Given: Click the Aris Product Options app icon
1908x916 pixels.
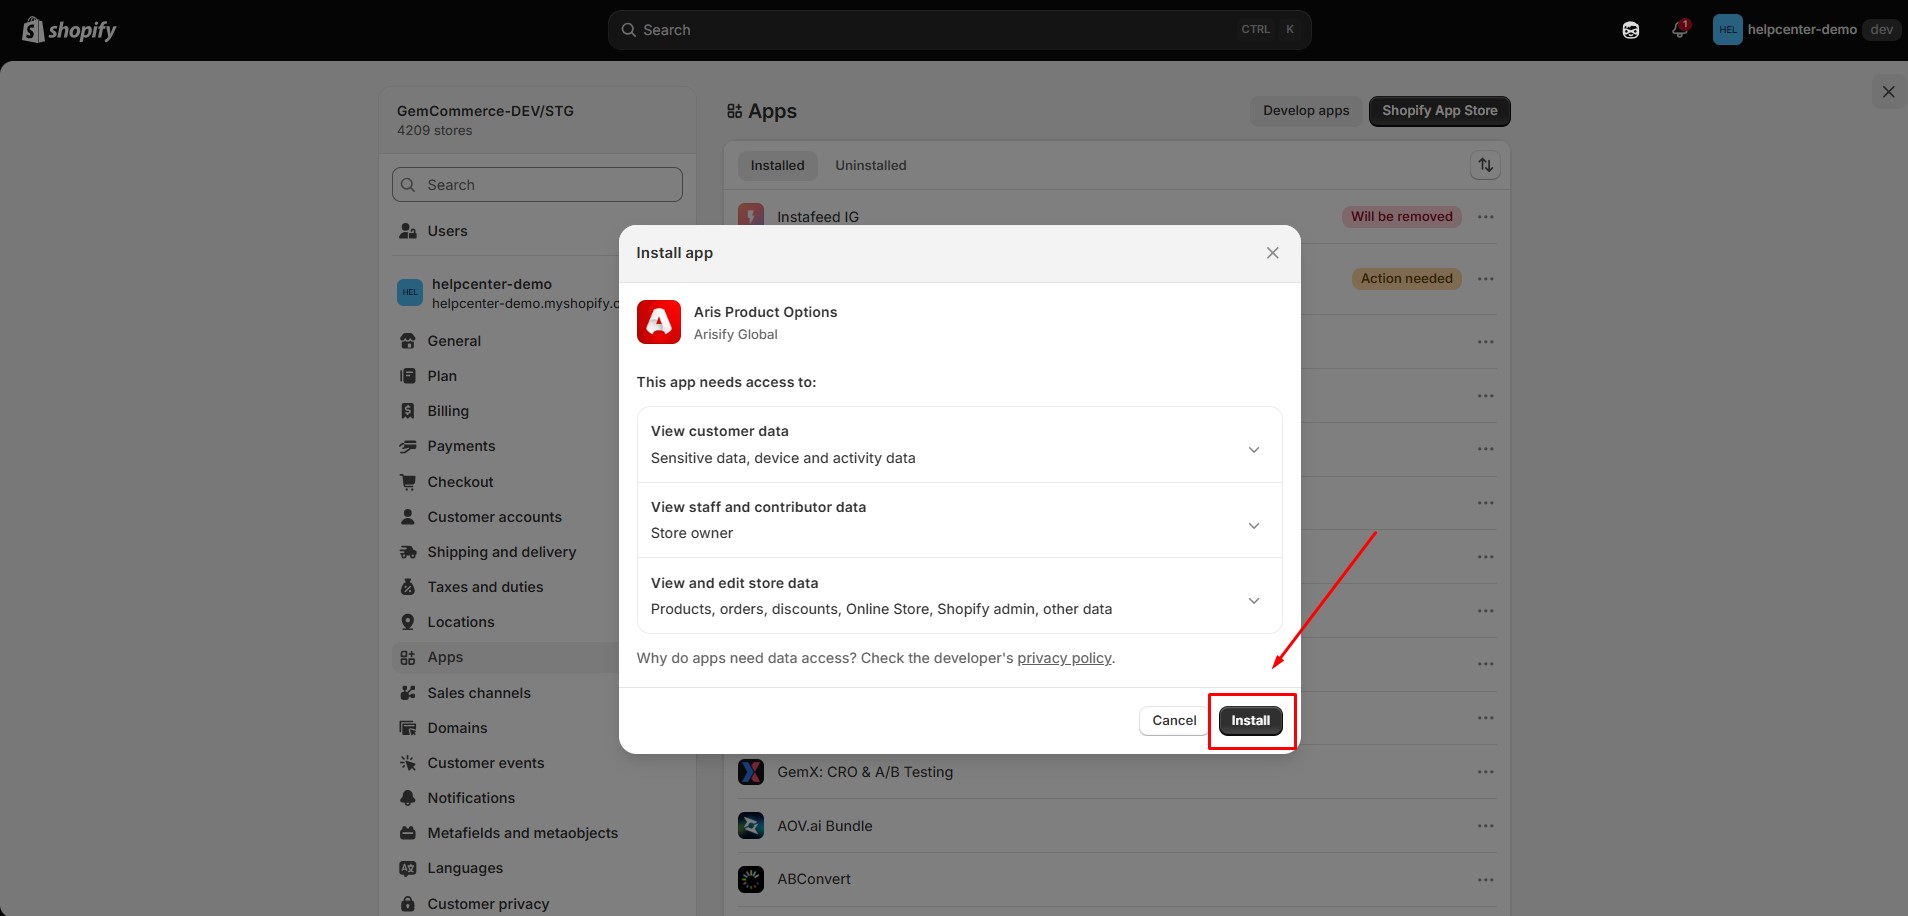Looking at the screenshot, I should coord(659,322).
